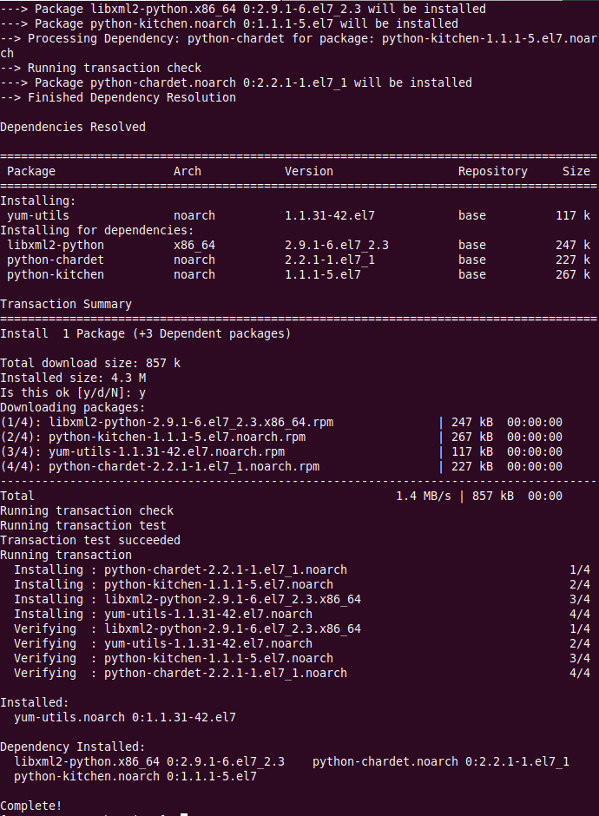Click the 'Installing for dependencies:' line
This screenshot has height=816, width=599.
click(97, 230)
